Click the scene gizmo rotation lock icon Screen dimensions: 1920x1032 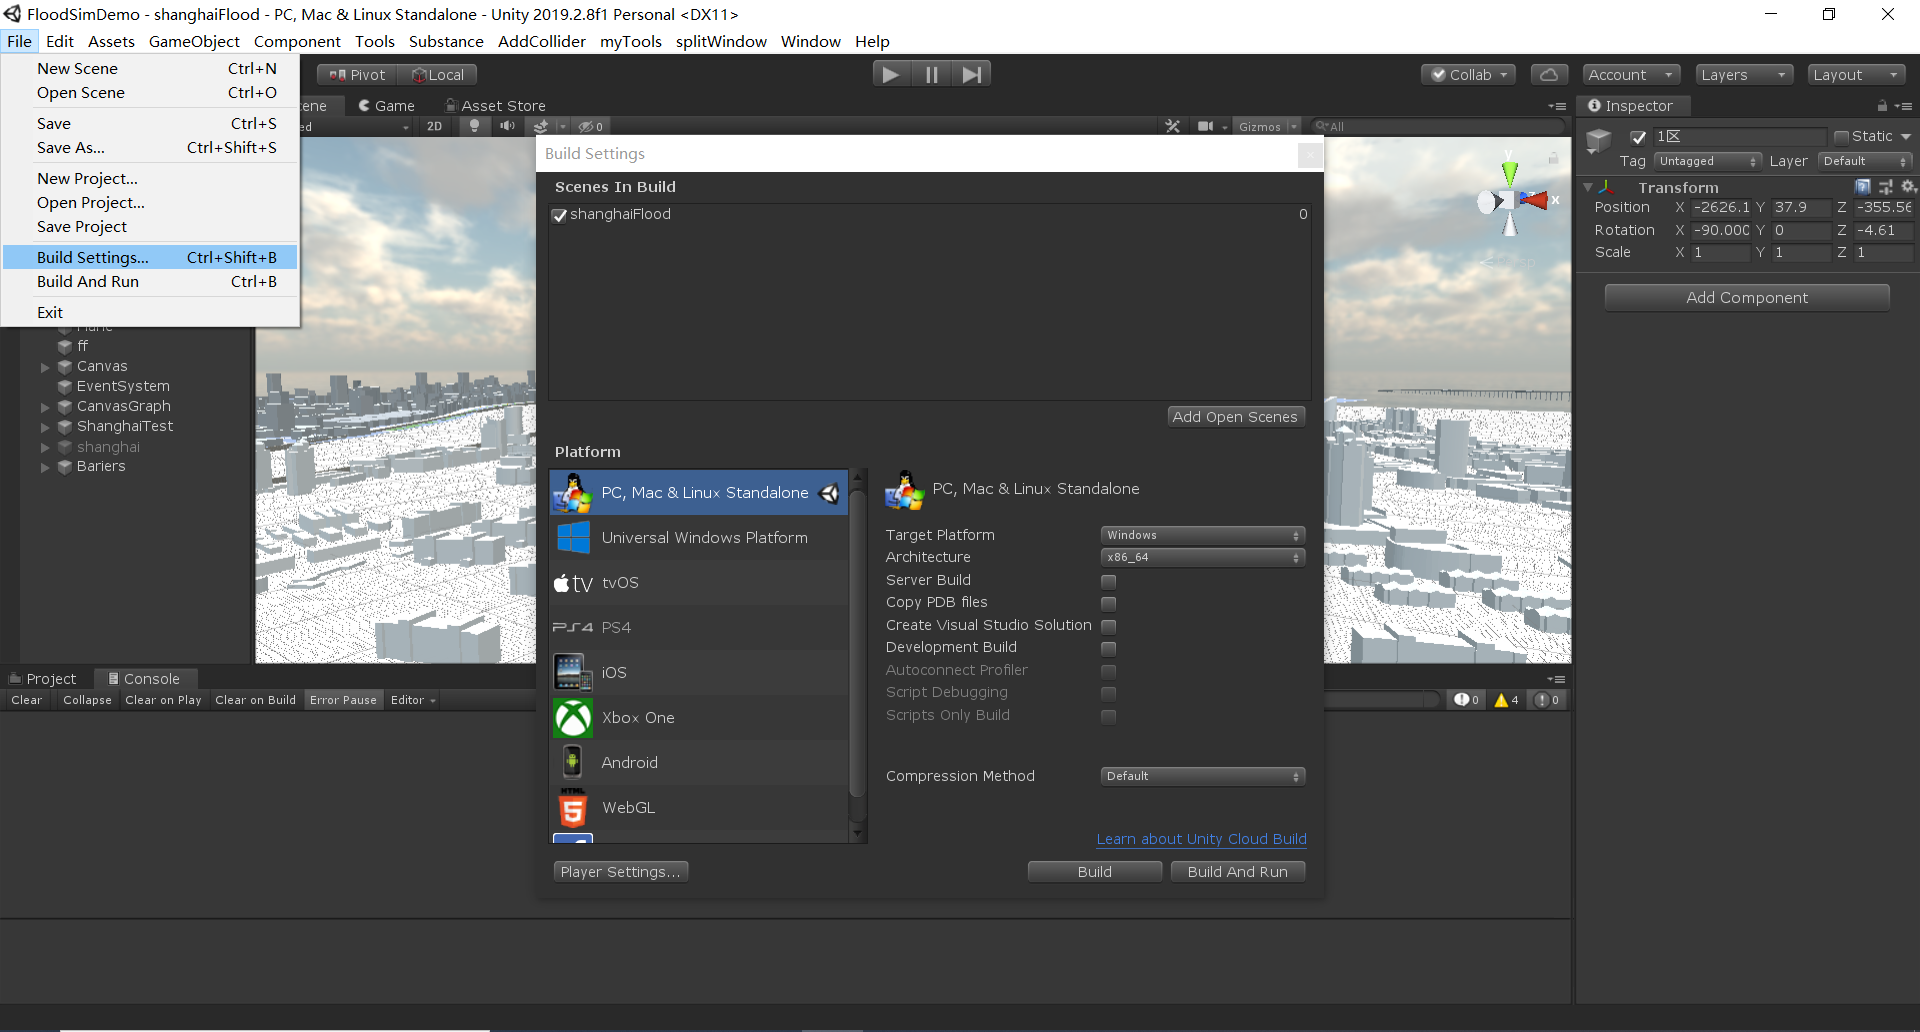point(1553,158)
